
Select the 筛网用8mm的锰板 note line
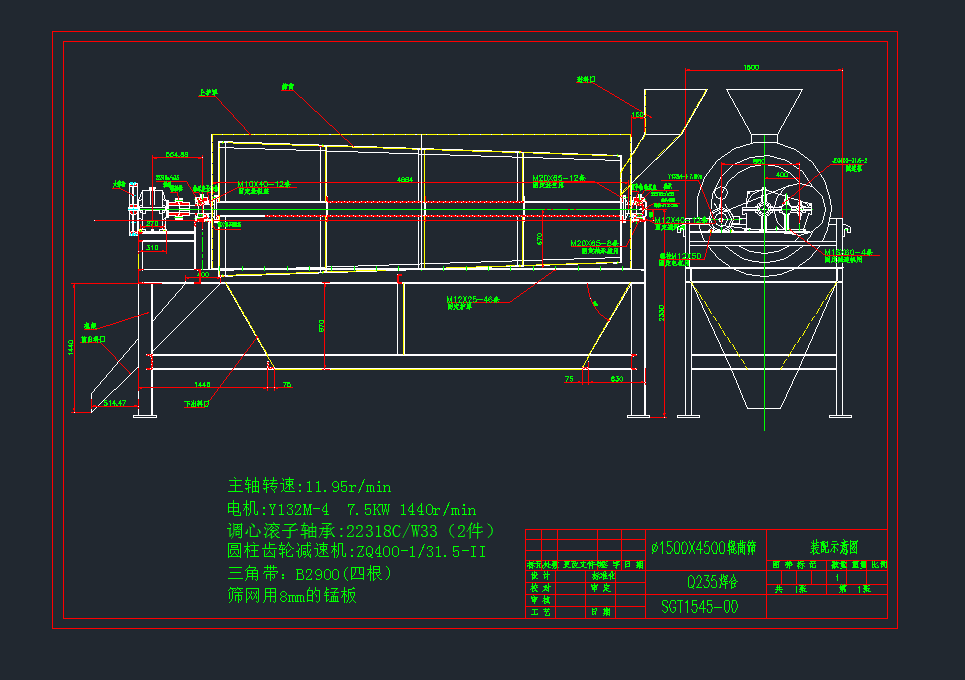tap(292, 596)
